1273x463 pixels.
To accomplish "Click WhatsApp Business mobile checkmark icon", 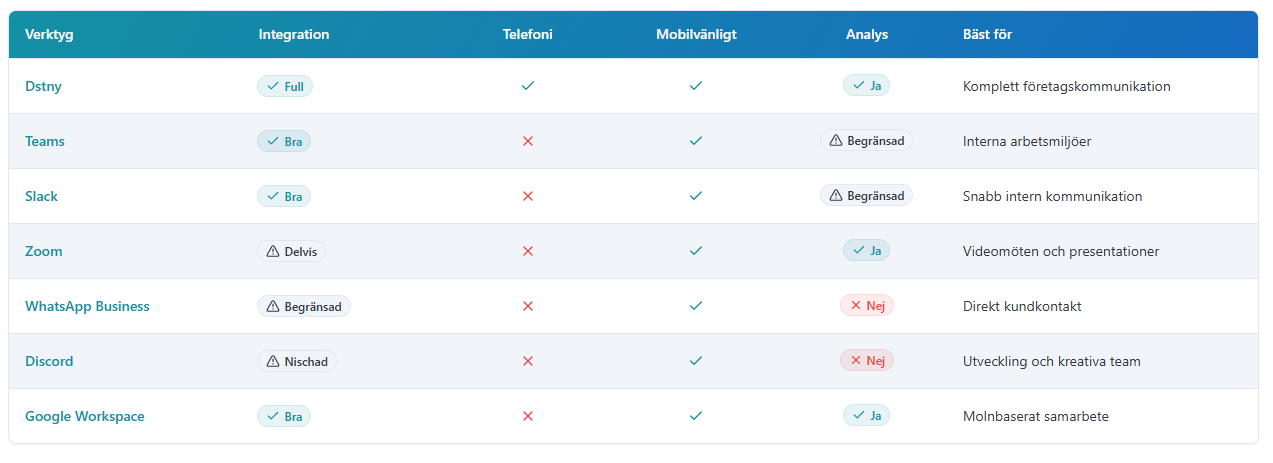I will [x=696, y=306].
